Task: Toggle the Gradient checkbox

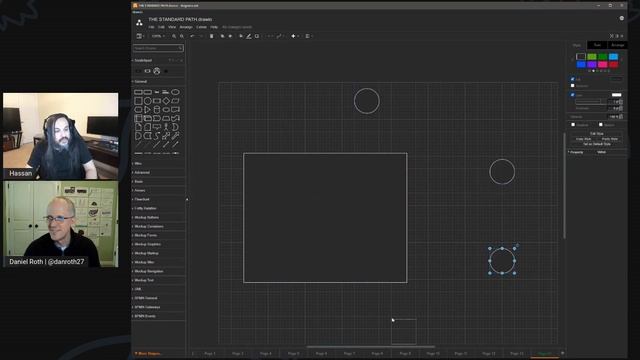Action: click(x=572, y=86)
